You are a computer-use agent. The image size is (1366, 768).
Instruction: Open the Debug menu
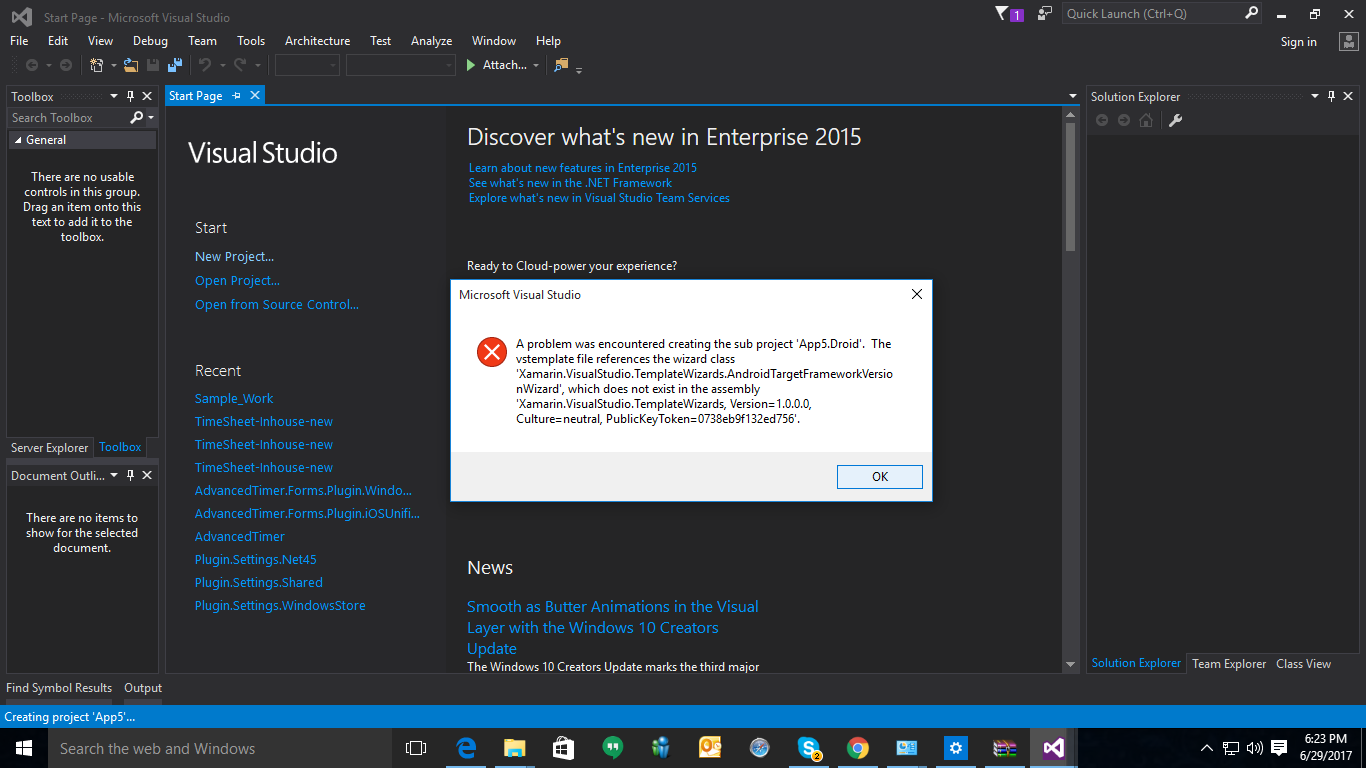150,41
